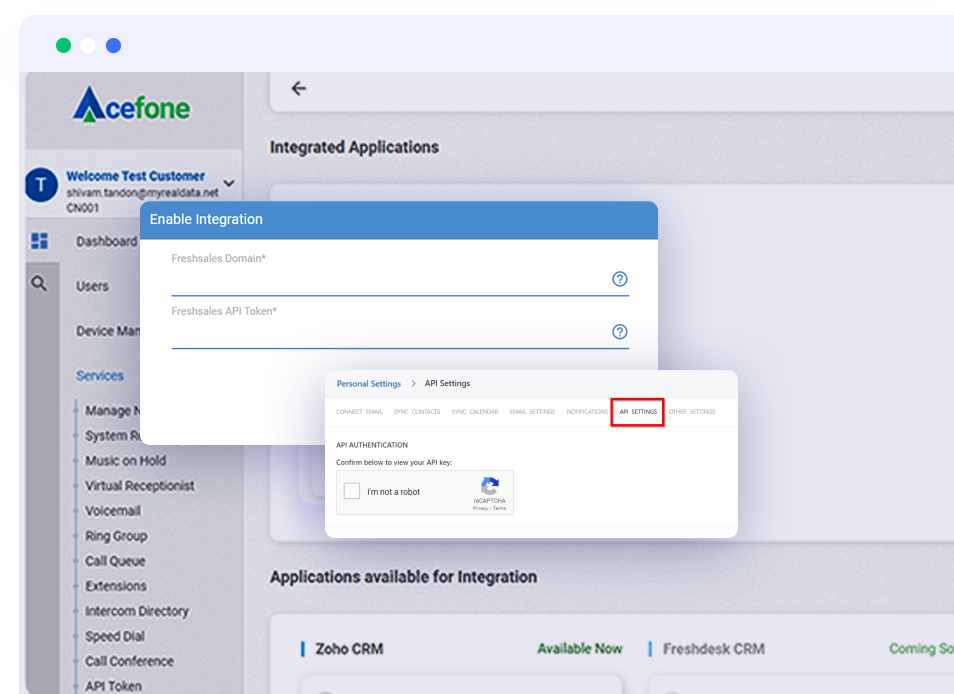Click the Integrated Applications heading

[x=354, y=147]
